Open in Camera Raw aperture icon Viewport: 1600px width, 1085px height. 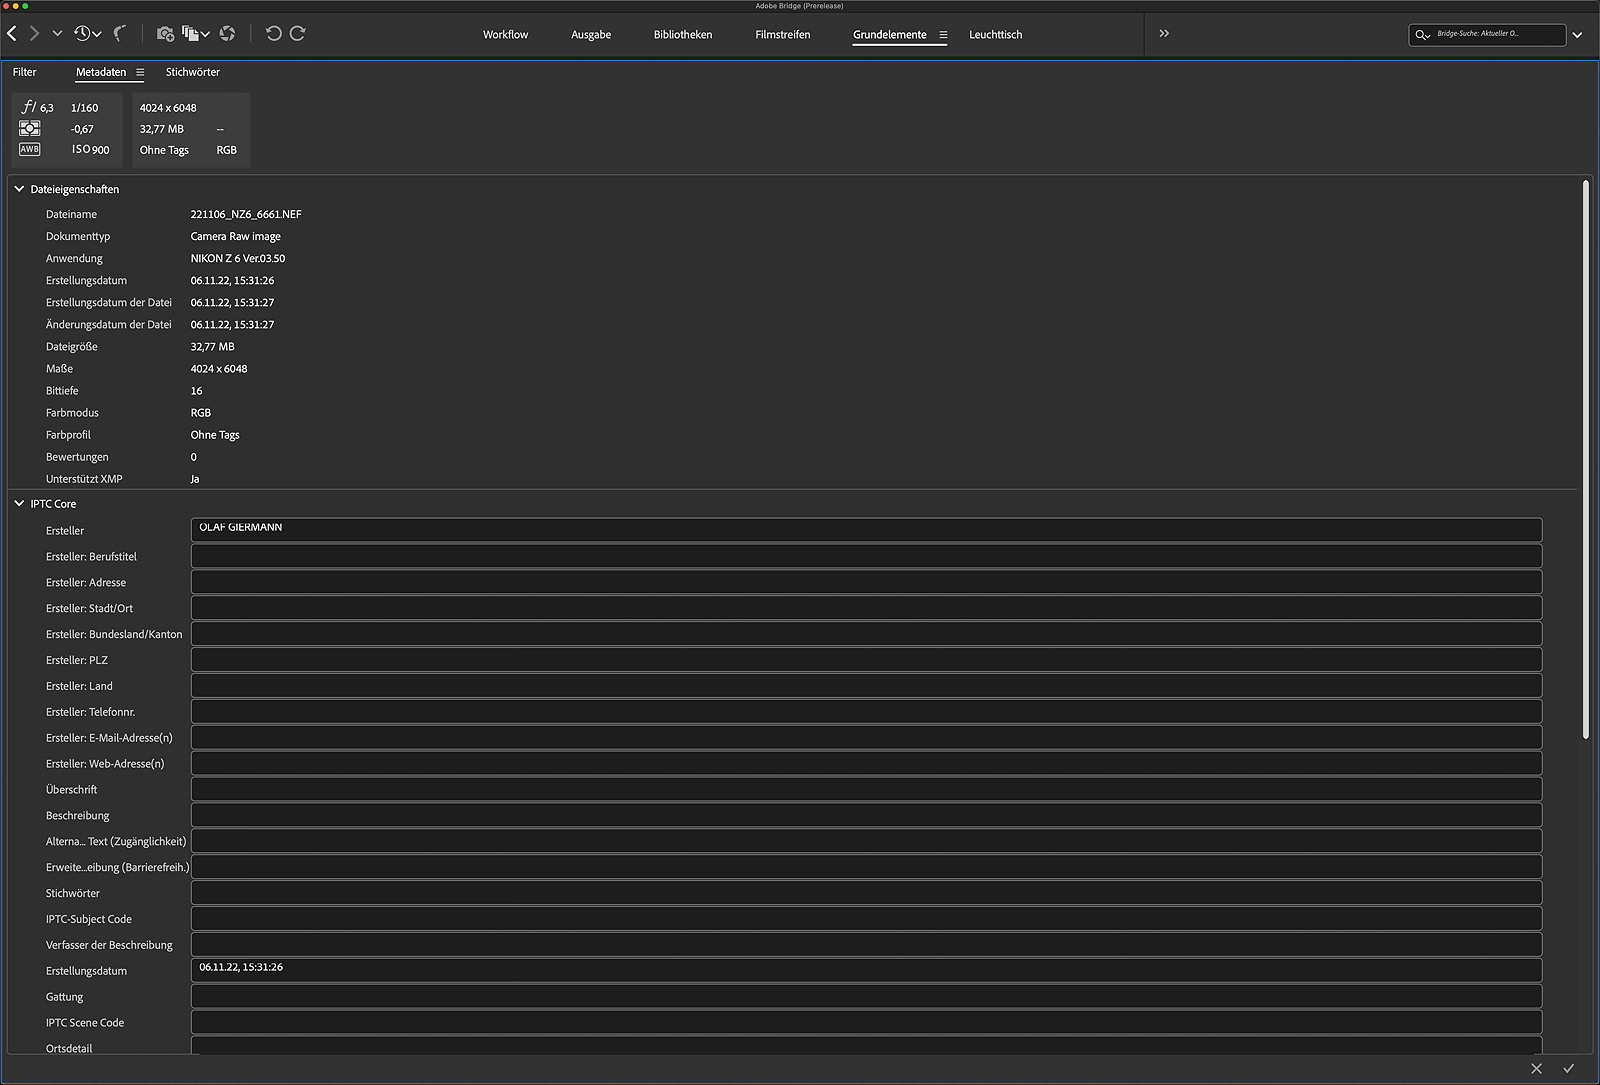click(x=228, y=34)
